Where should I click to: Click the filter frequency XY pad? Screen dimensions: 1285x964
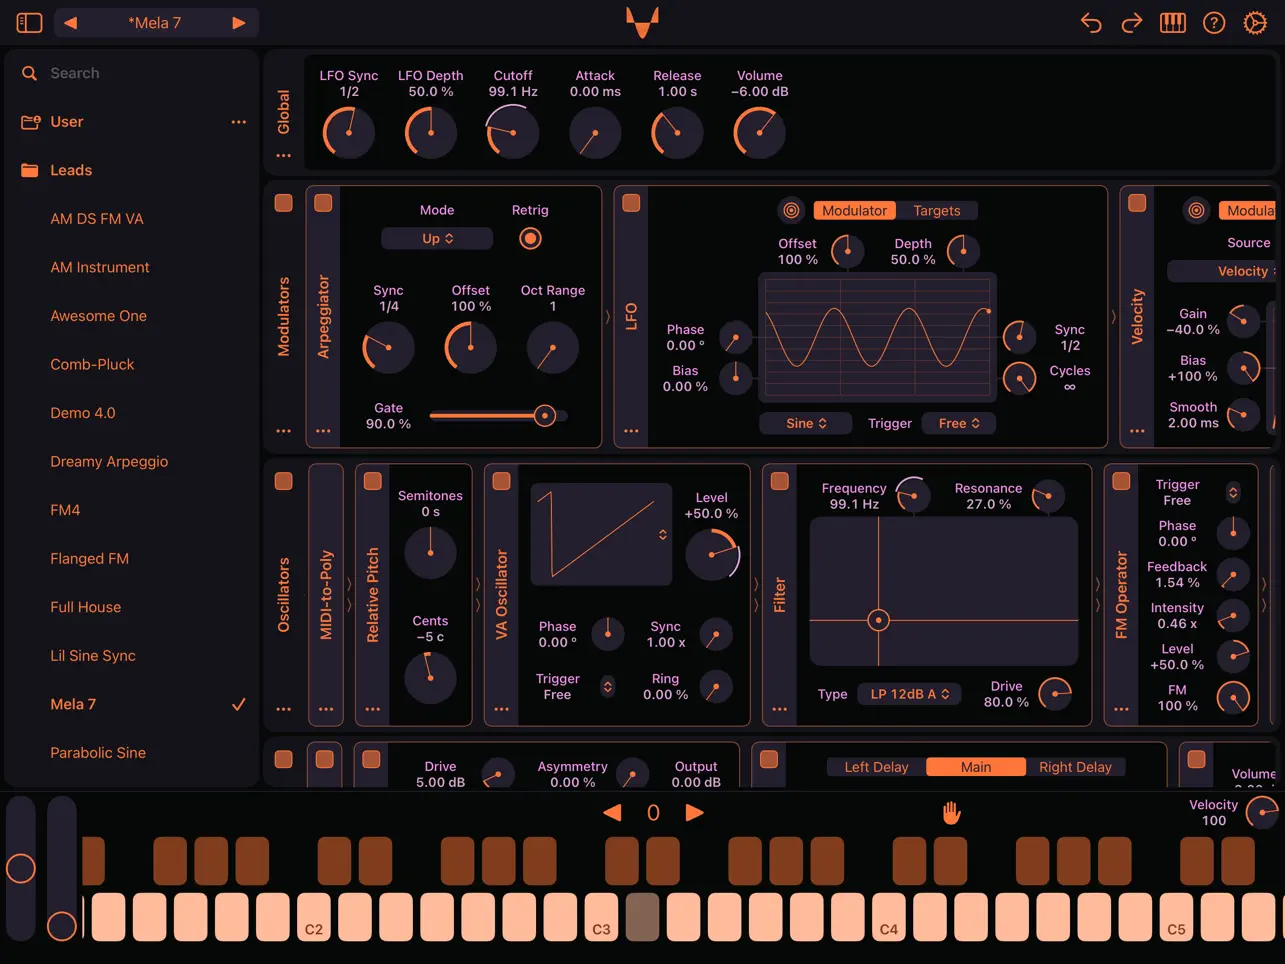point(943,591)
